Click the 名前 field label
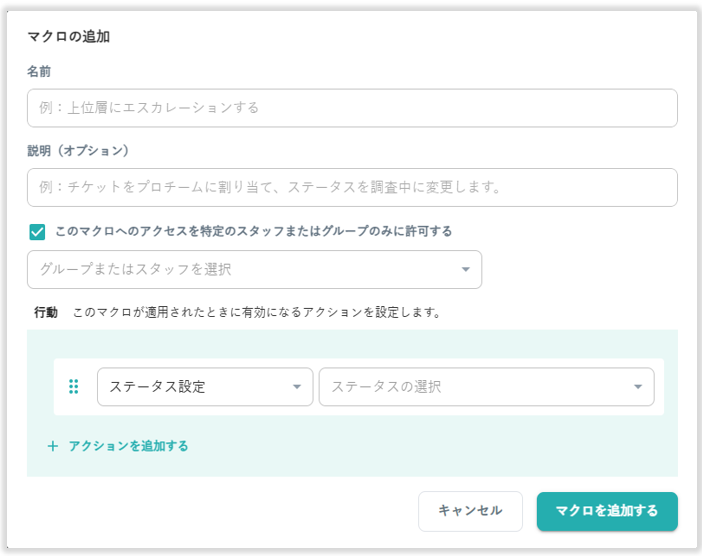The image size is (702, 556). point(39,72)
